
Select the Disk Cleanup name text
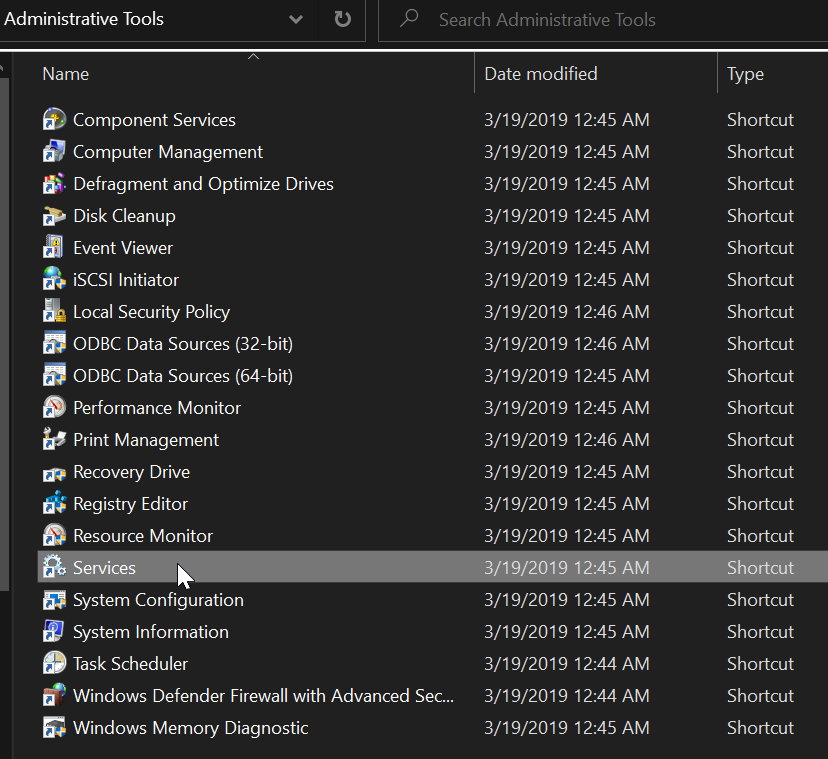pos(124,216)
